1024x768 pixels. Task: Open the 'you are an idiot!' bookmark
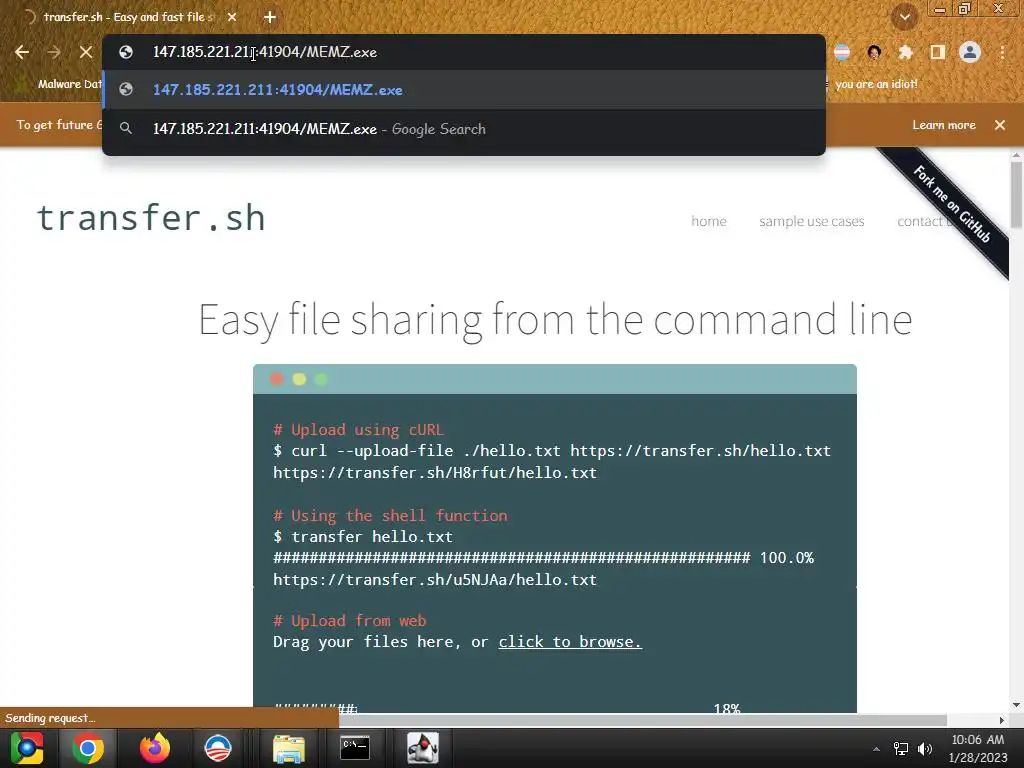click(876, 84)
